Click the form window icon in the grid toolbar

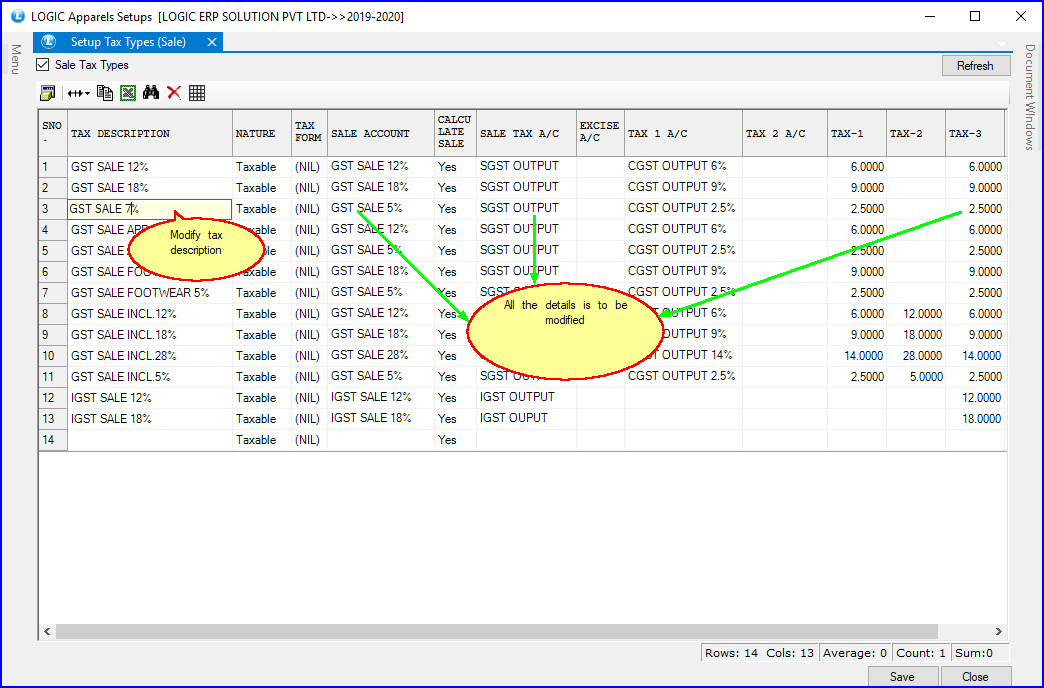click(x=47, y=93)
